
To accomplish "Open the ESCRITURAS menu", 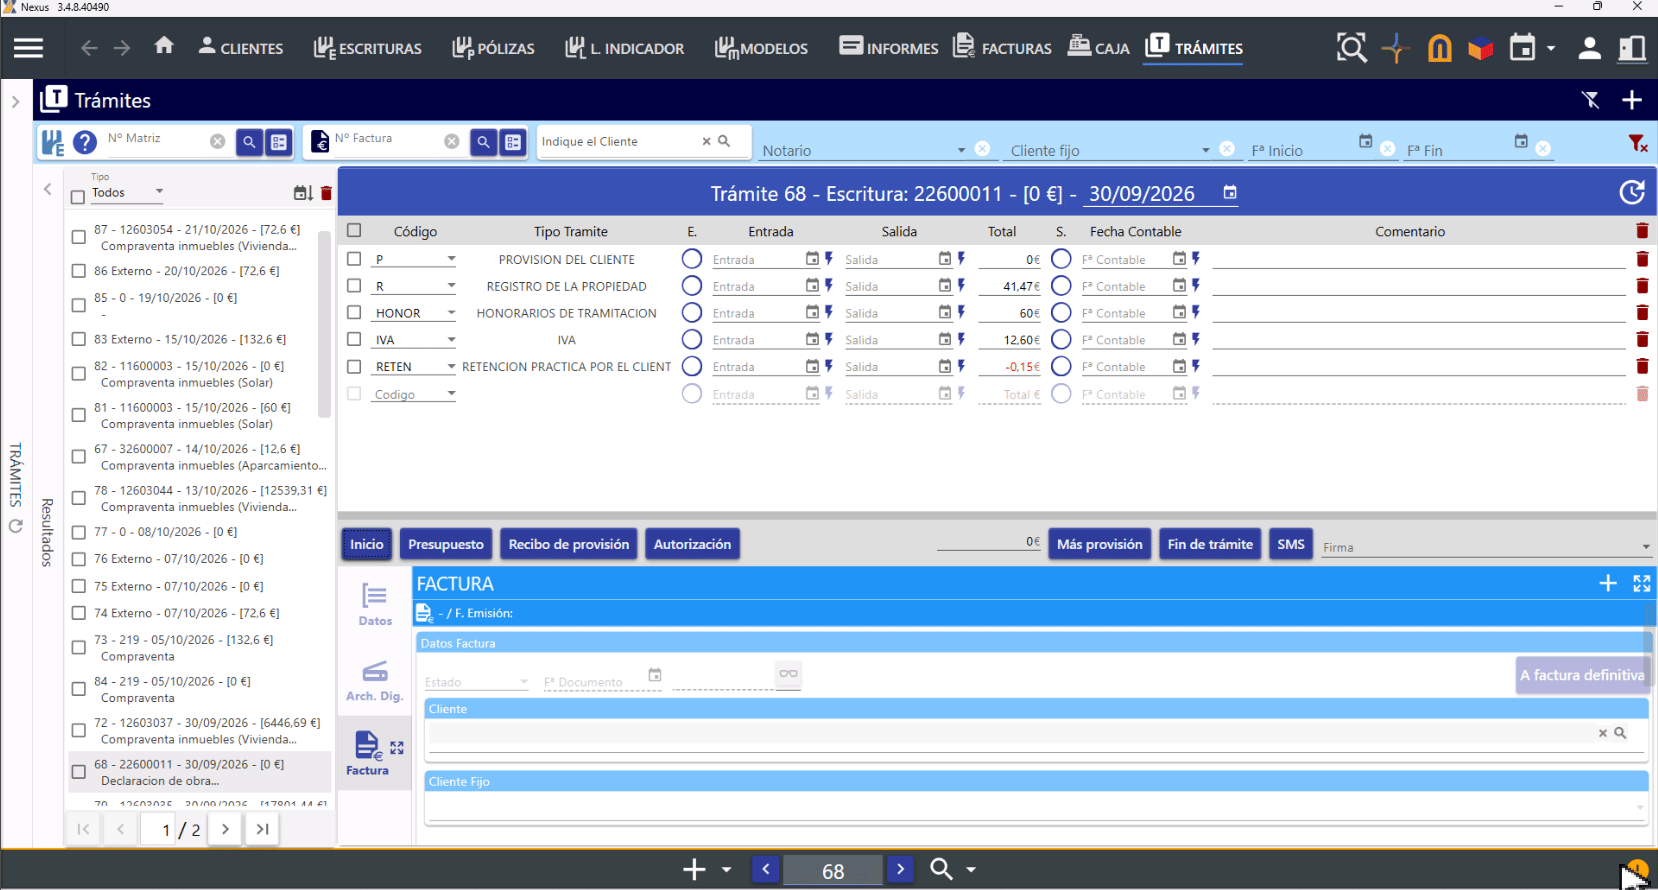I will pyautogui.click(x=367, y=48).
